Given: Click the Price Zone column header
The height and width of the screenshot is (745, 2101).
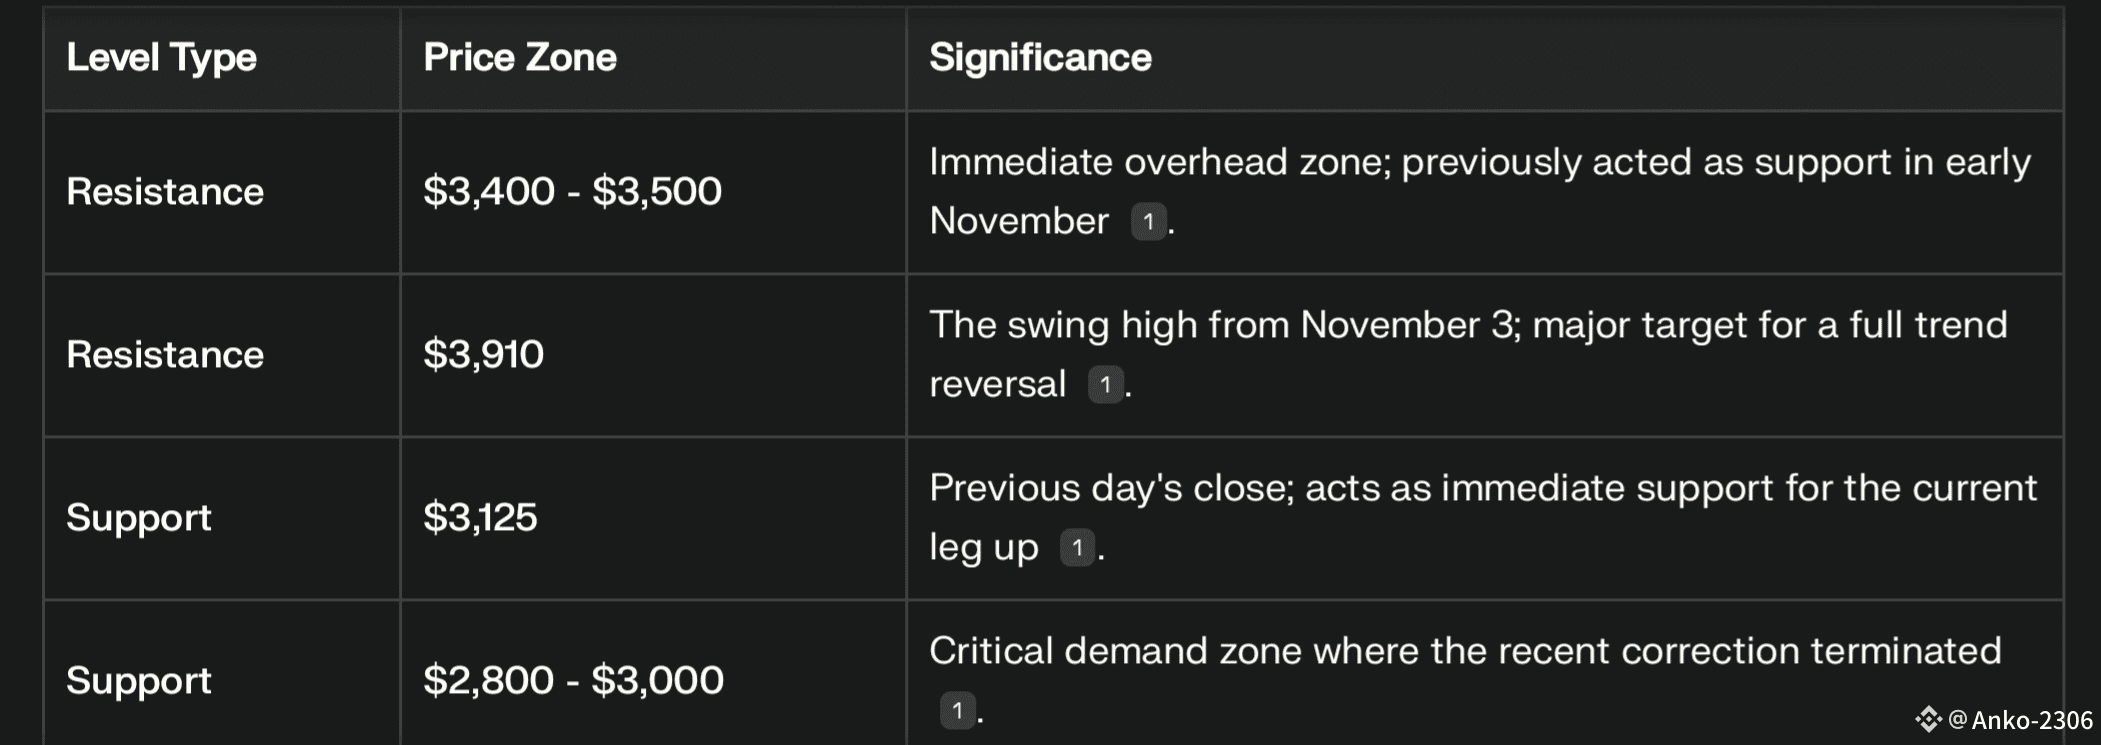Looking at the screenshot, I should tap(519, 57).
